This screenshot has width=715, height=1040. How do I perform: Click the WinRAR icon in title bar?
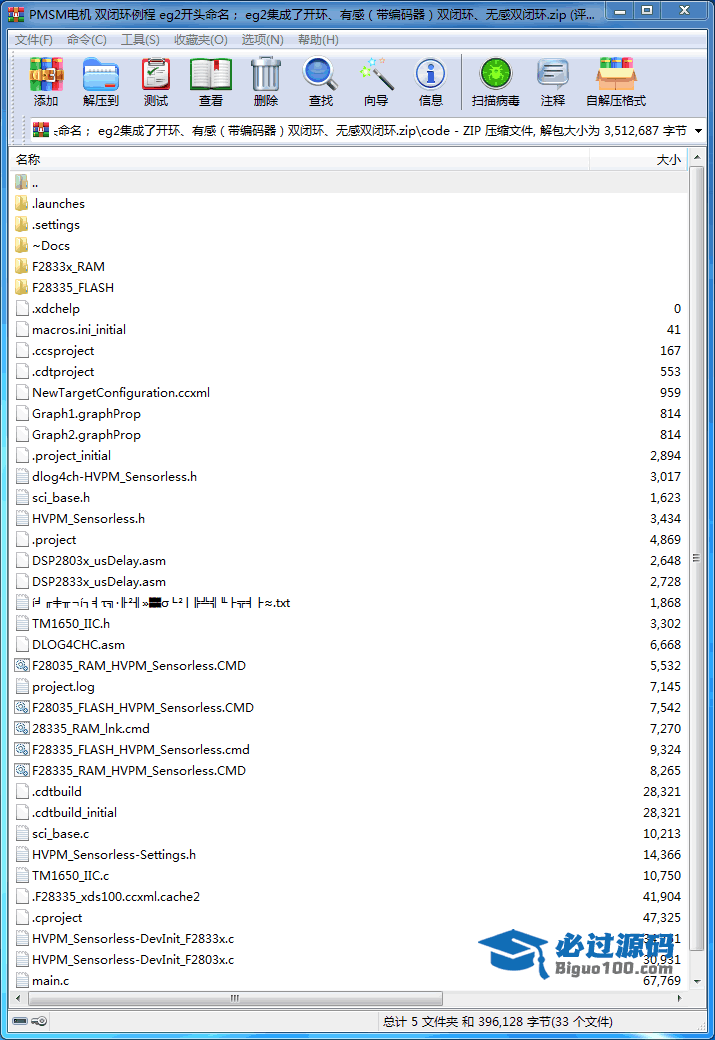pyautogui.click(x=15, y=14)
